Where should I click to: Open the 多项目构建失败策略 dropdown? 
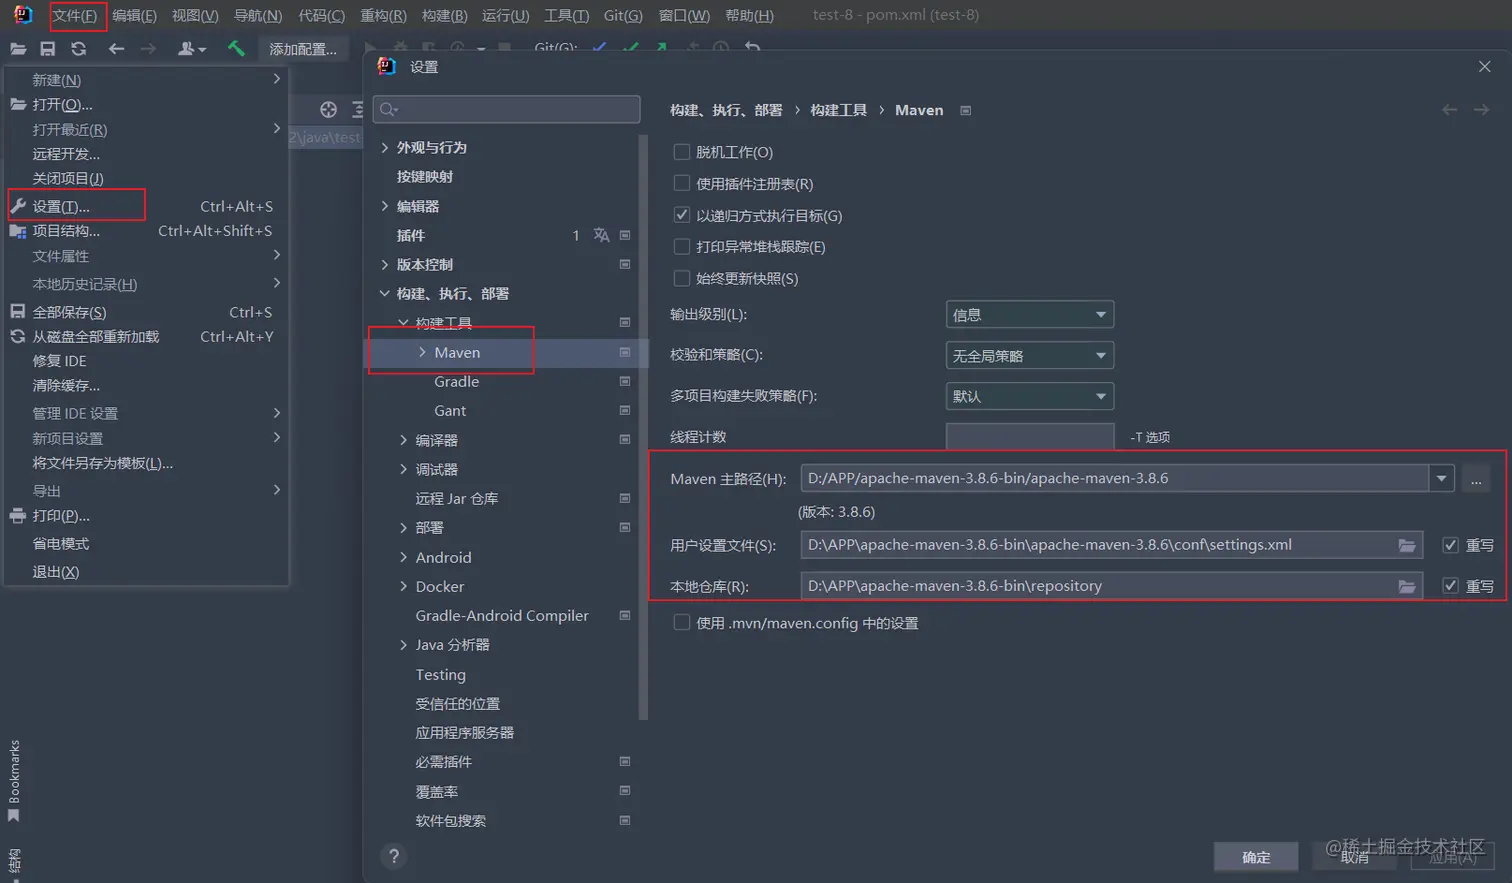pyautogui.click(x=1029, y=397)
